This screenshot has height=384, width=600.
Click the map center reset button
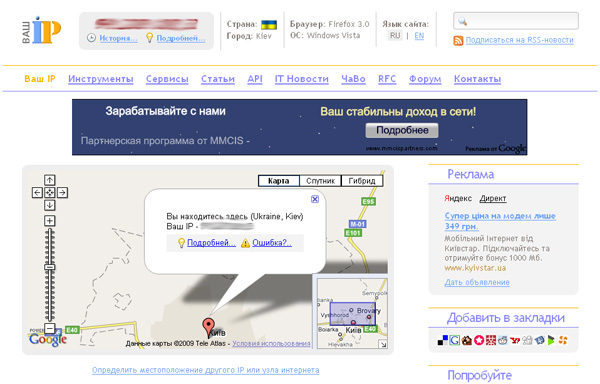50,192
